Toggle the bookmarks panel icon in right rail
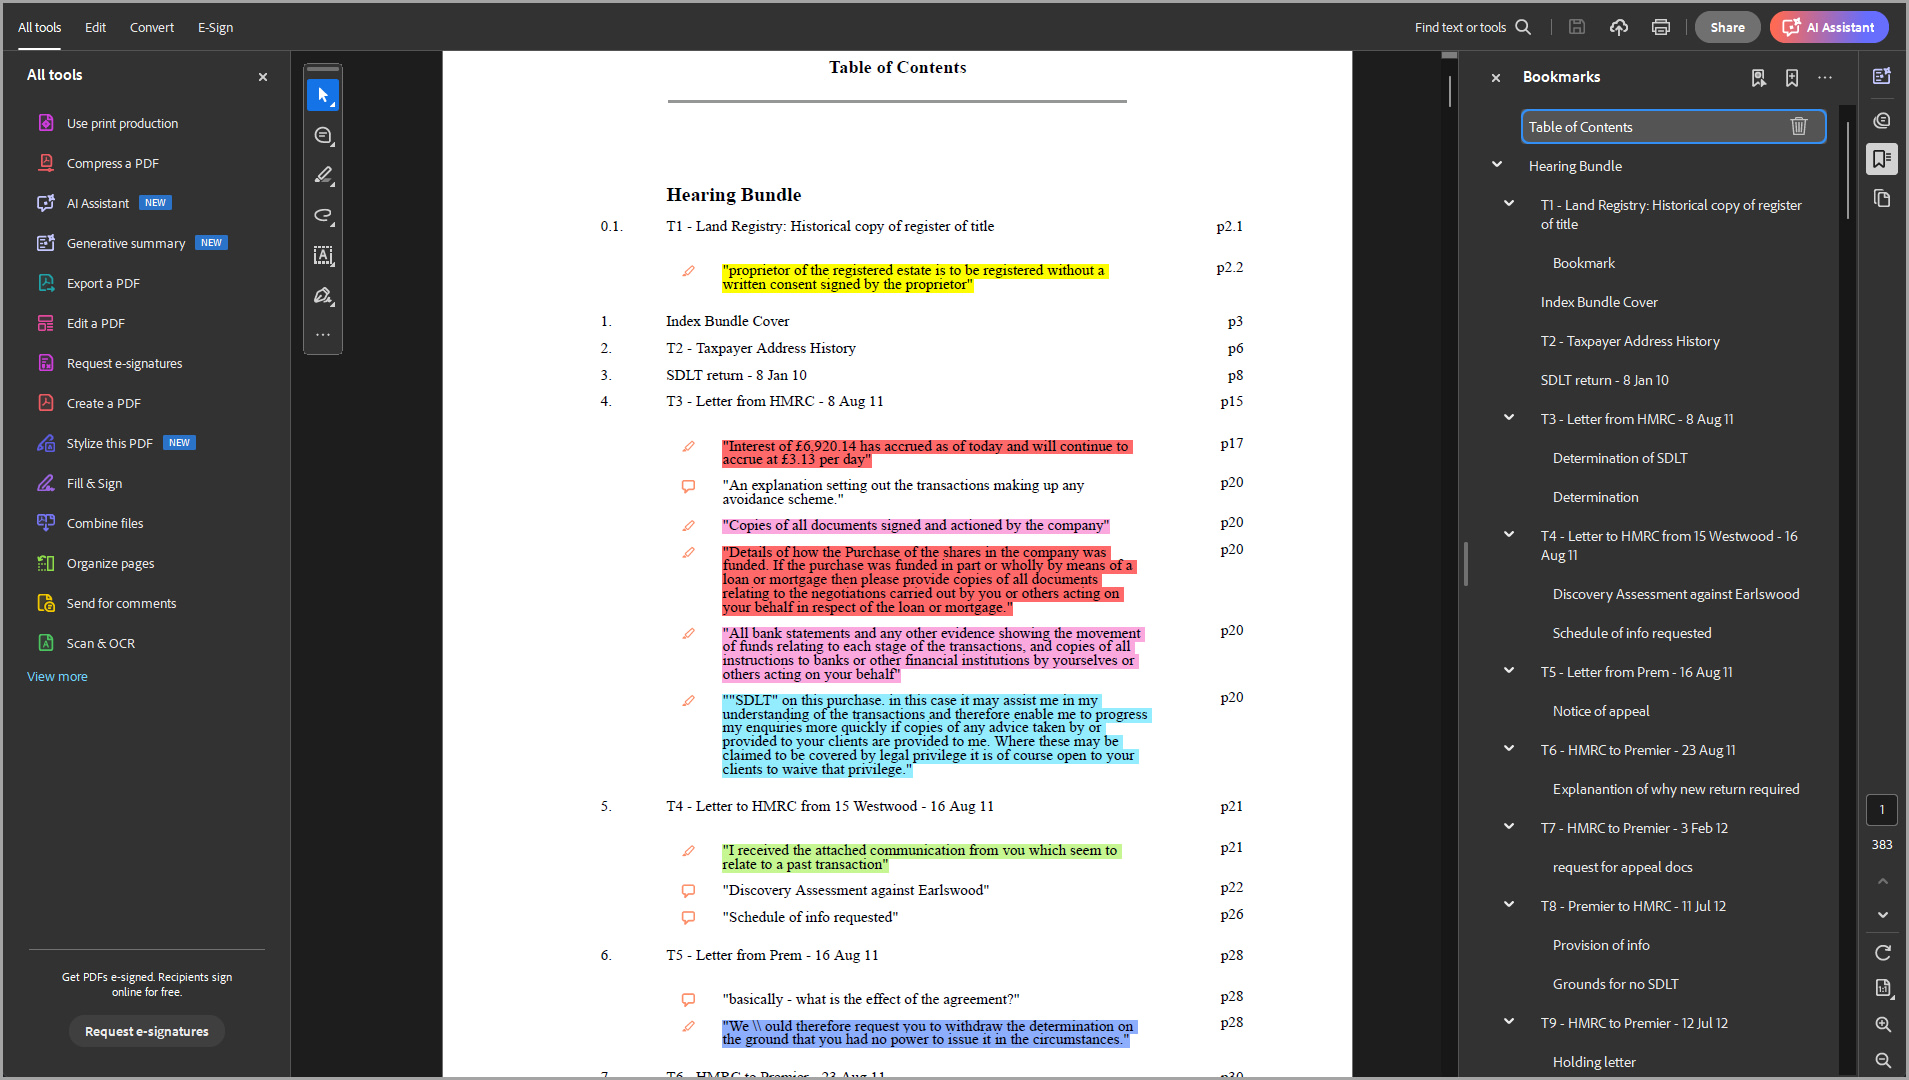 [x=1882, y=159]
